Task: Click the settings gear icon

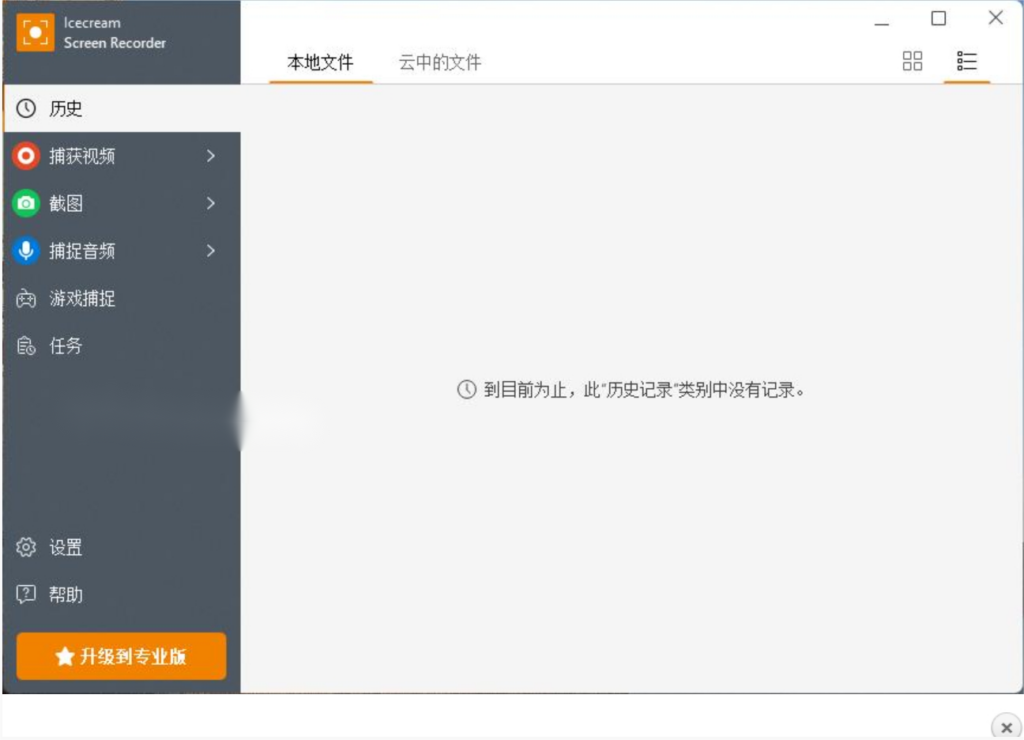Action: [x=26, y=547]
